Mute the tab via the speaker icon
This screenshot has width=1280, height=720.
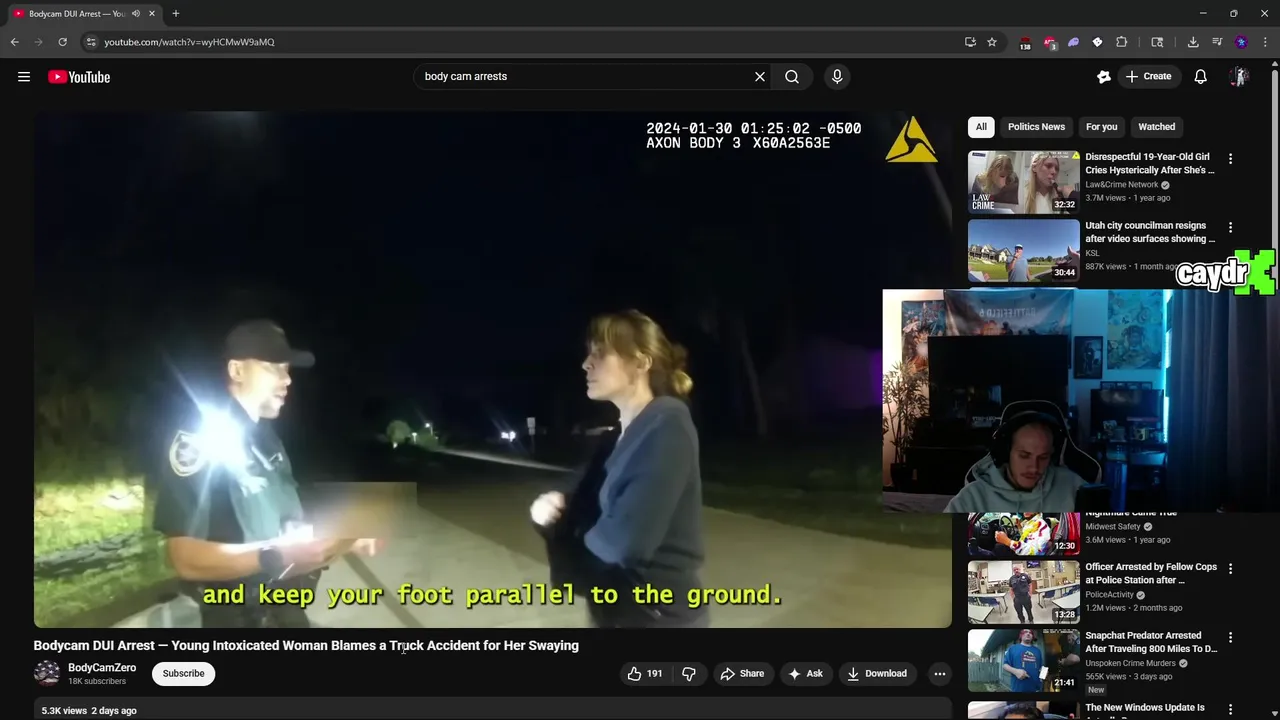pos(136,14)
